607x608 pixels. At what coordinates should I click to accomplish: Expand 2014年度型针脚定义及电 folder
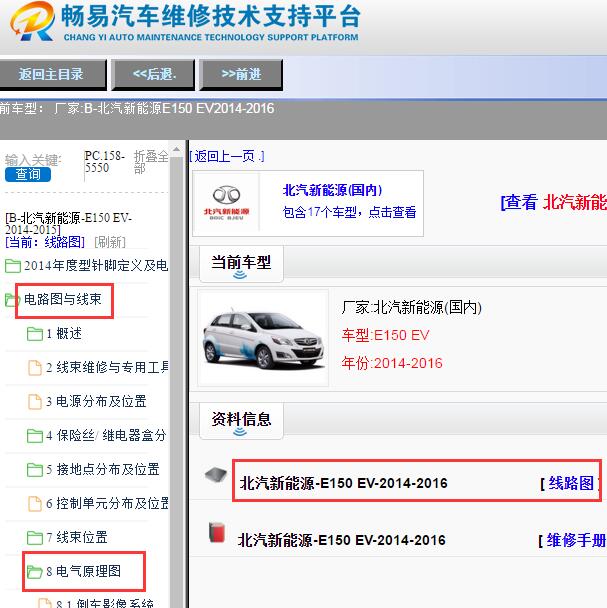96,266
